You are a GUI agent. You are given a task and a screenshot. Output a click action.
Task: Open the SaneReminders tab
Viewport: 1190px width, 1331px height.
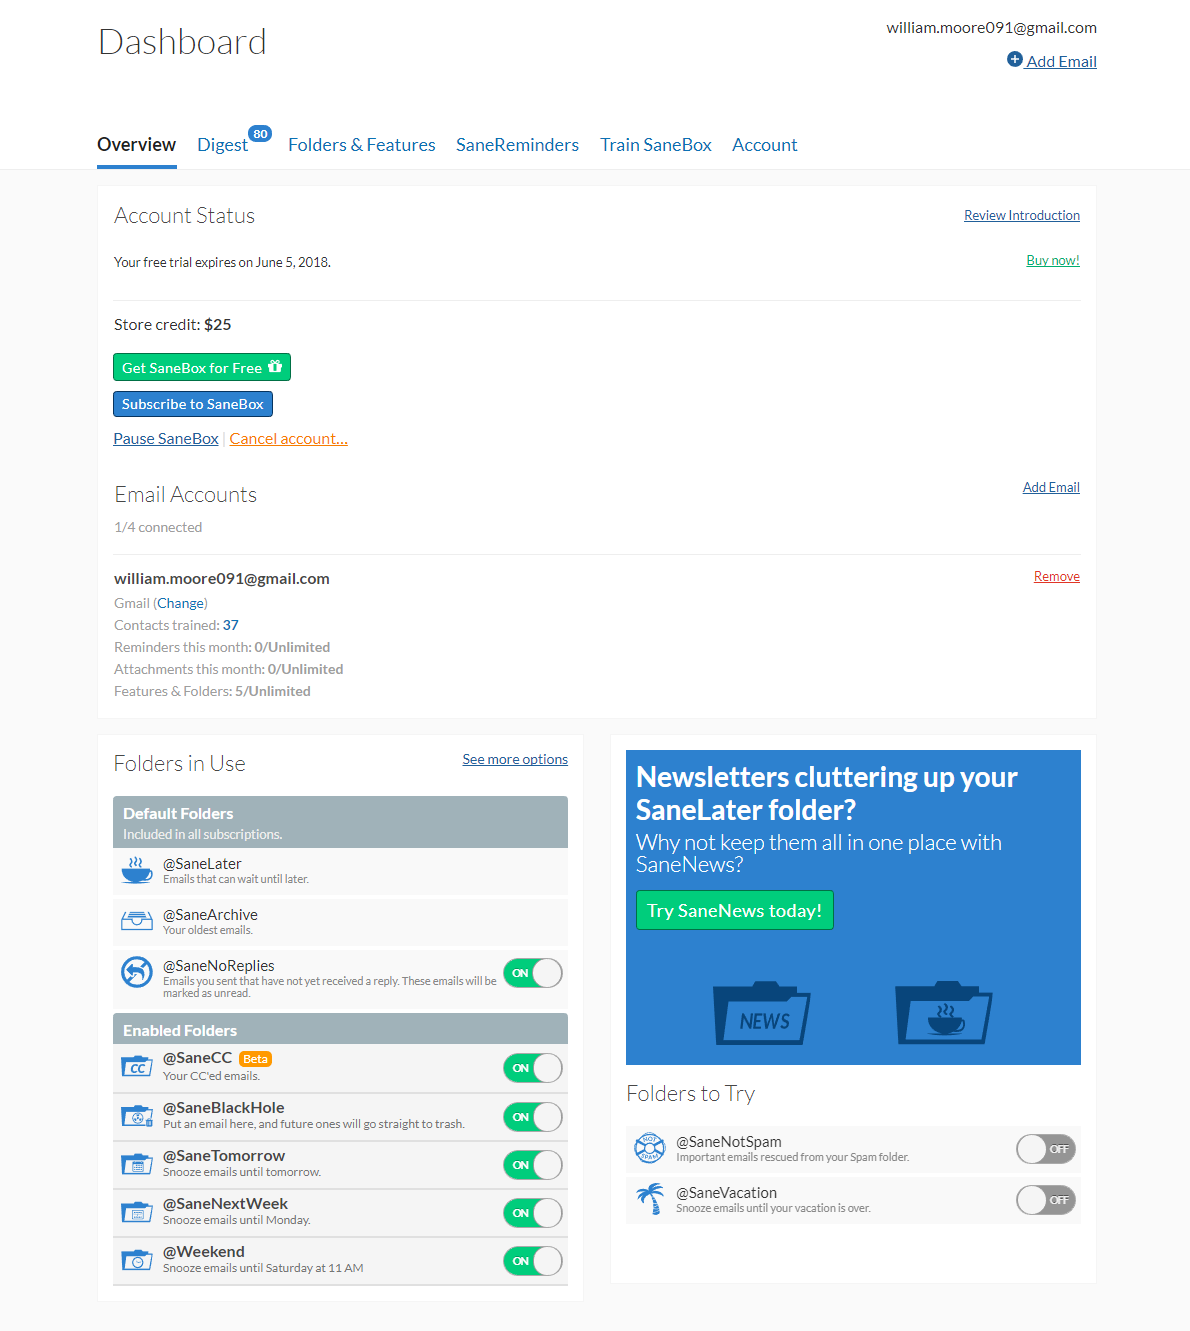click(517, 145)
